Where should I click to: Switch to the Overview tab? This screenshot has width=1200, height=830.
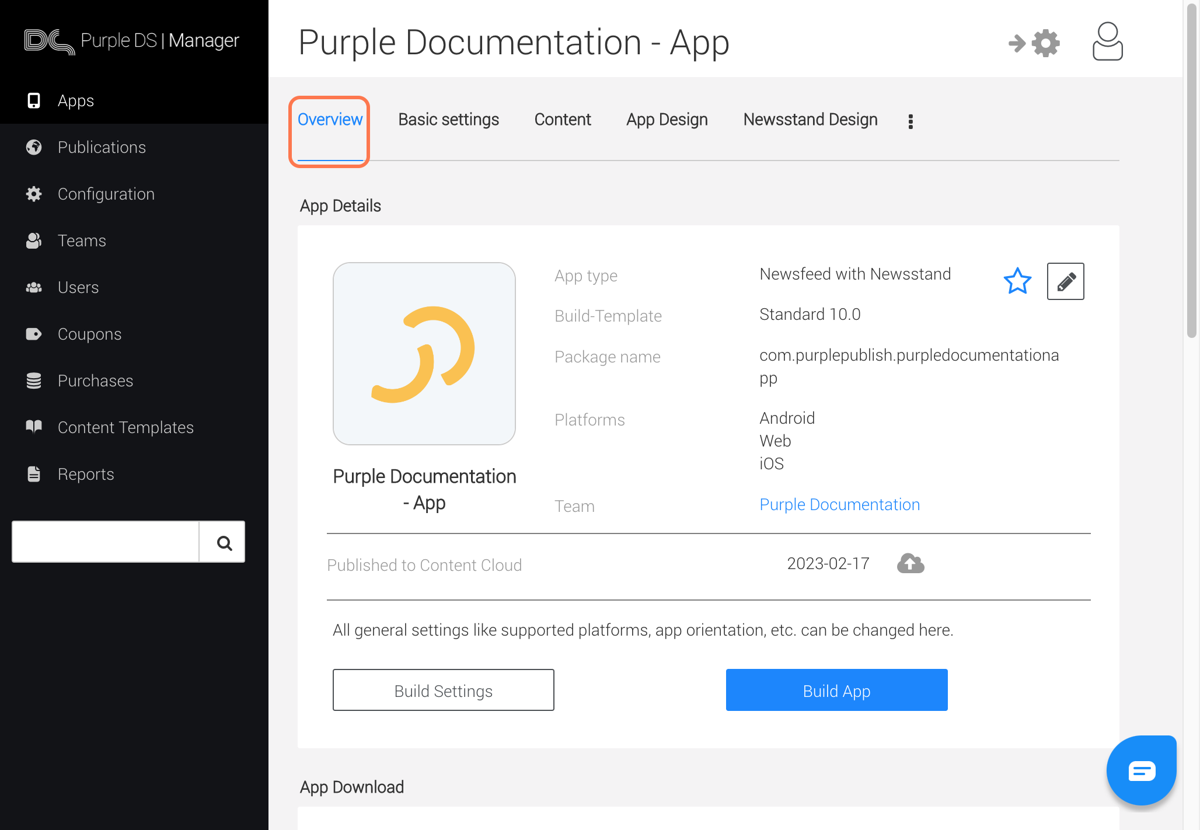tap(330, 120)
